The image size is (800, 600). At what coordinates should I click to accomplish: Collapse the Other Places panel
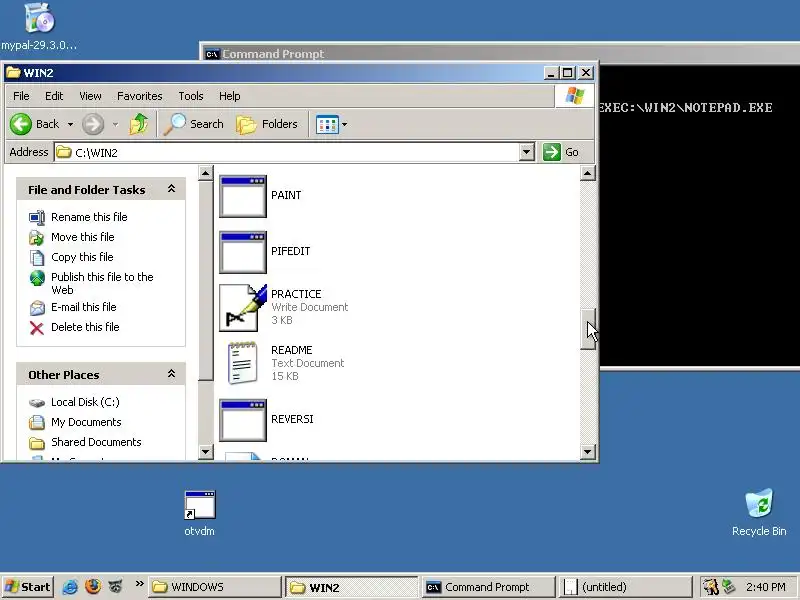(x=171, y=374)
